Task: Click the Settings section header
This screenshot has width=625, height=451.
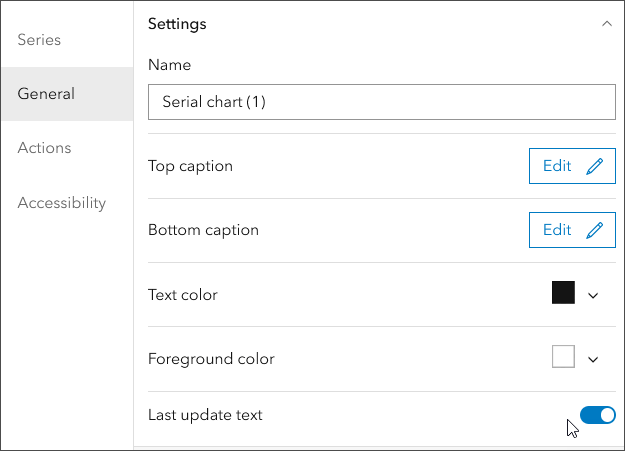Action: click(177, 24)
